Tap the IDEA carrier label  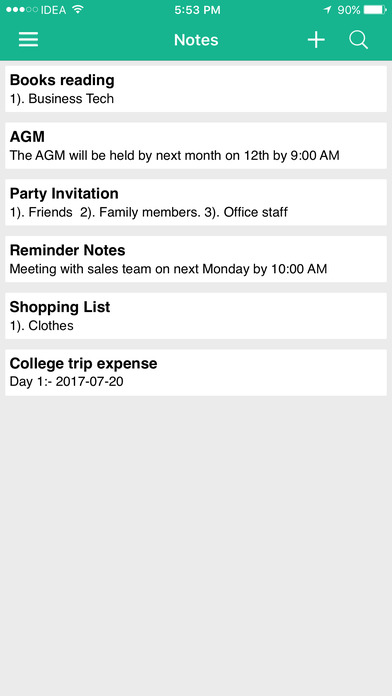53,10
